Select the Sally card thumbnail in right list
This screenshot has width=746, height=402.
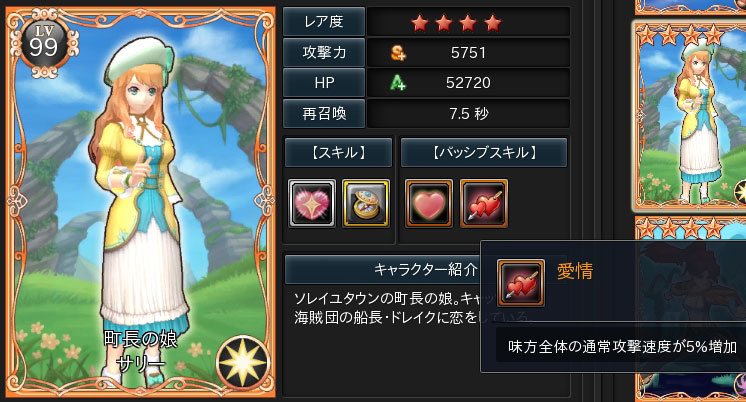tap(689, 116)
